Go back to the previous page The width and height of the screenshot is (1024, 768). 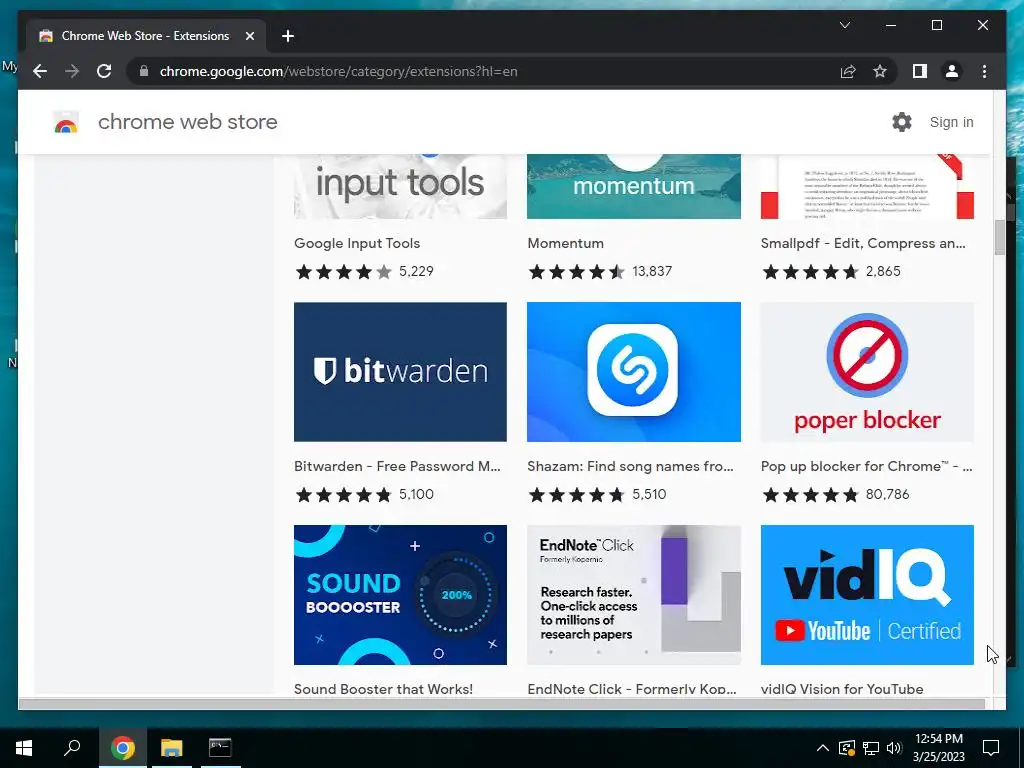(40, 71)
